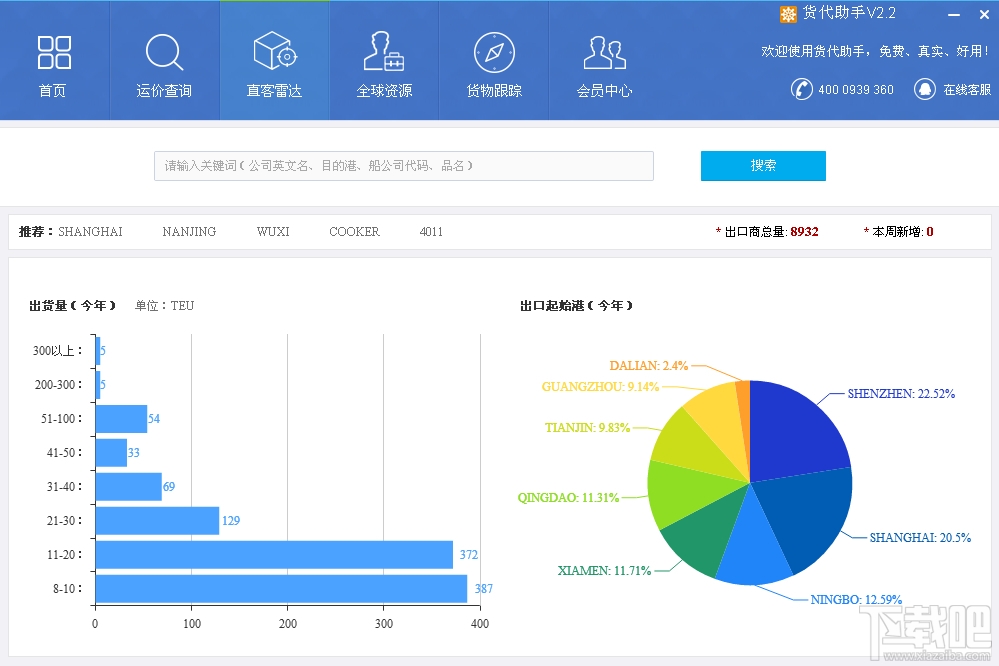
Task: Click the 8-10 bar showing 387
Action: (x=281, y=588)
